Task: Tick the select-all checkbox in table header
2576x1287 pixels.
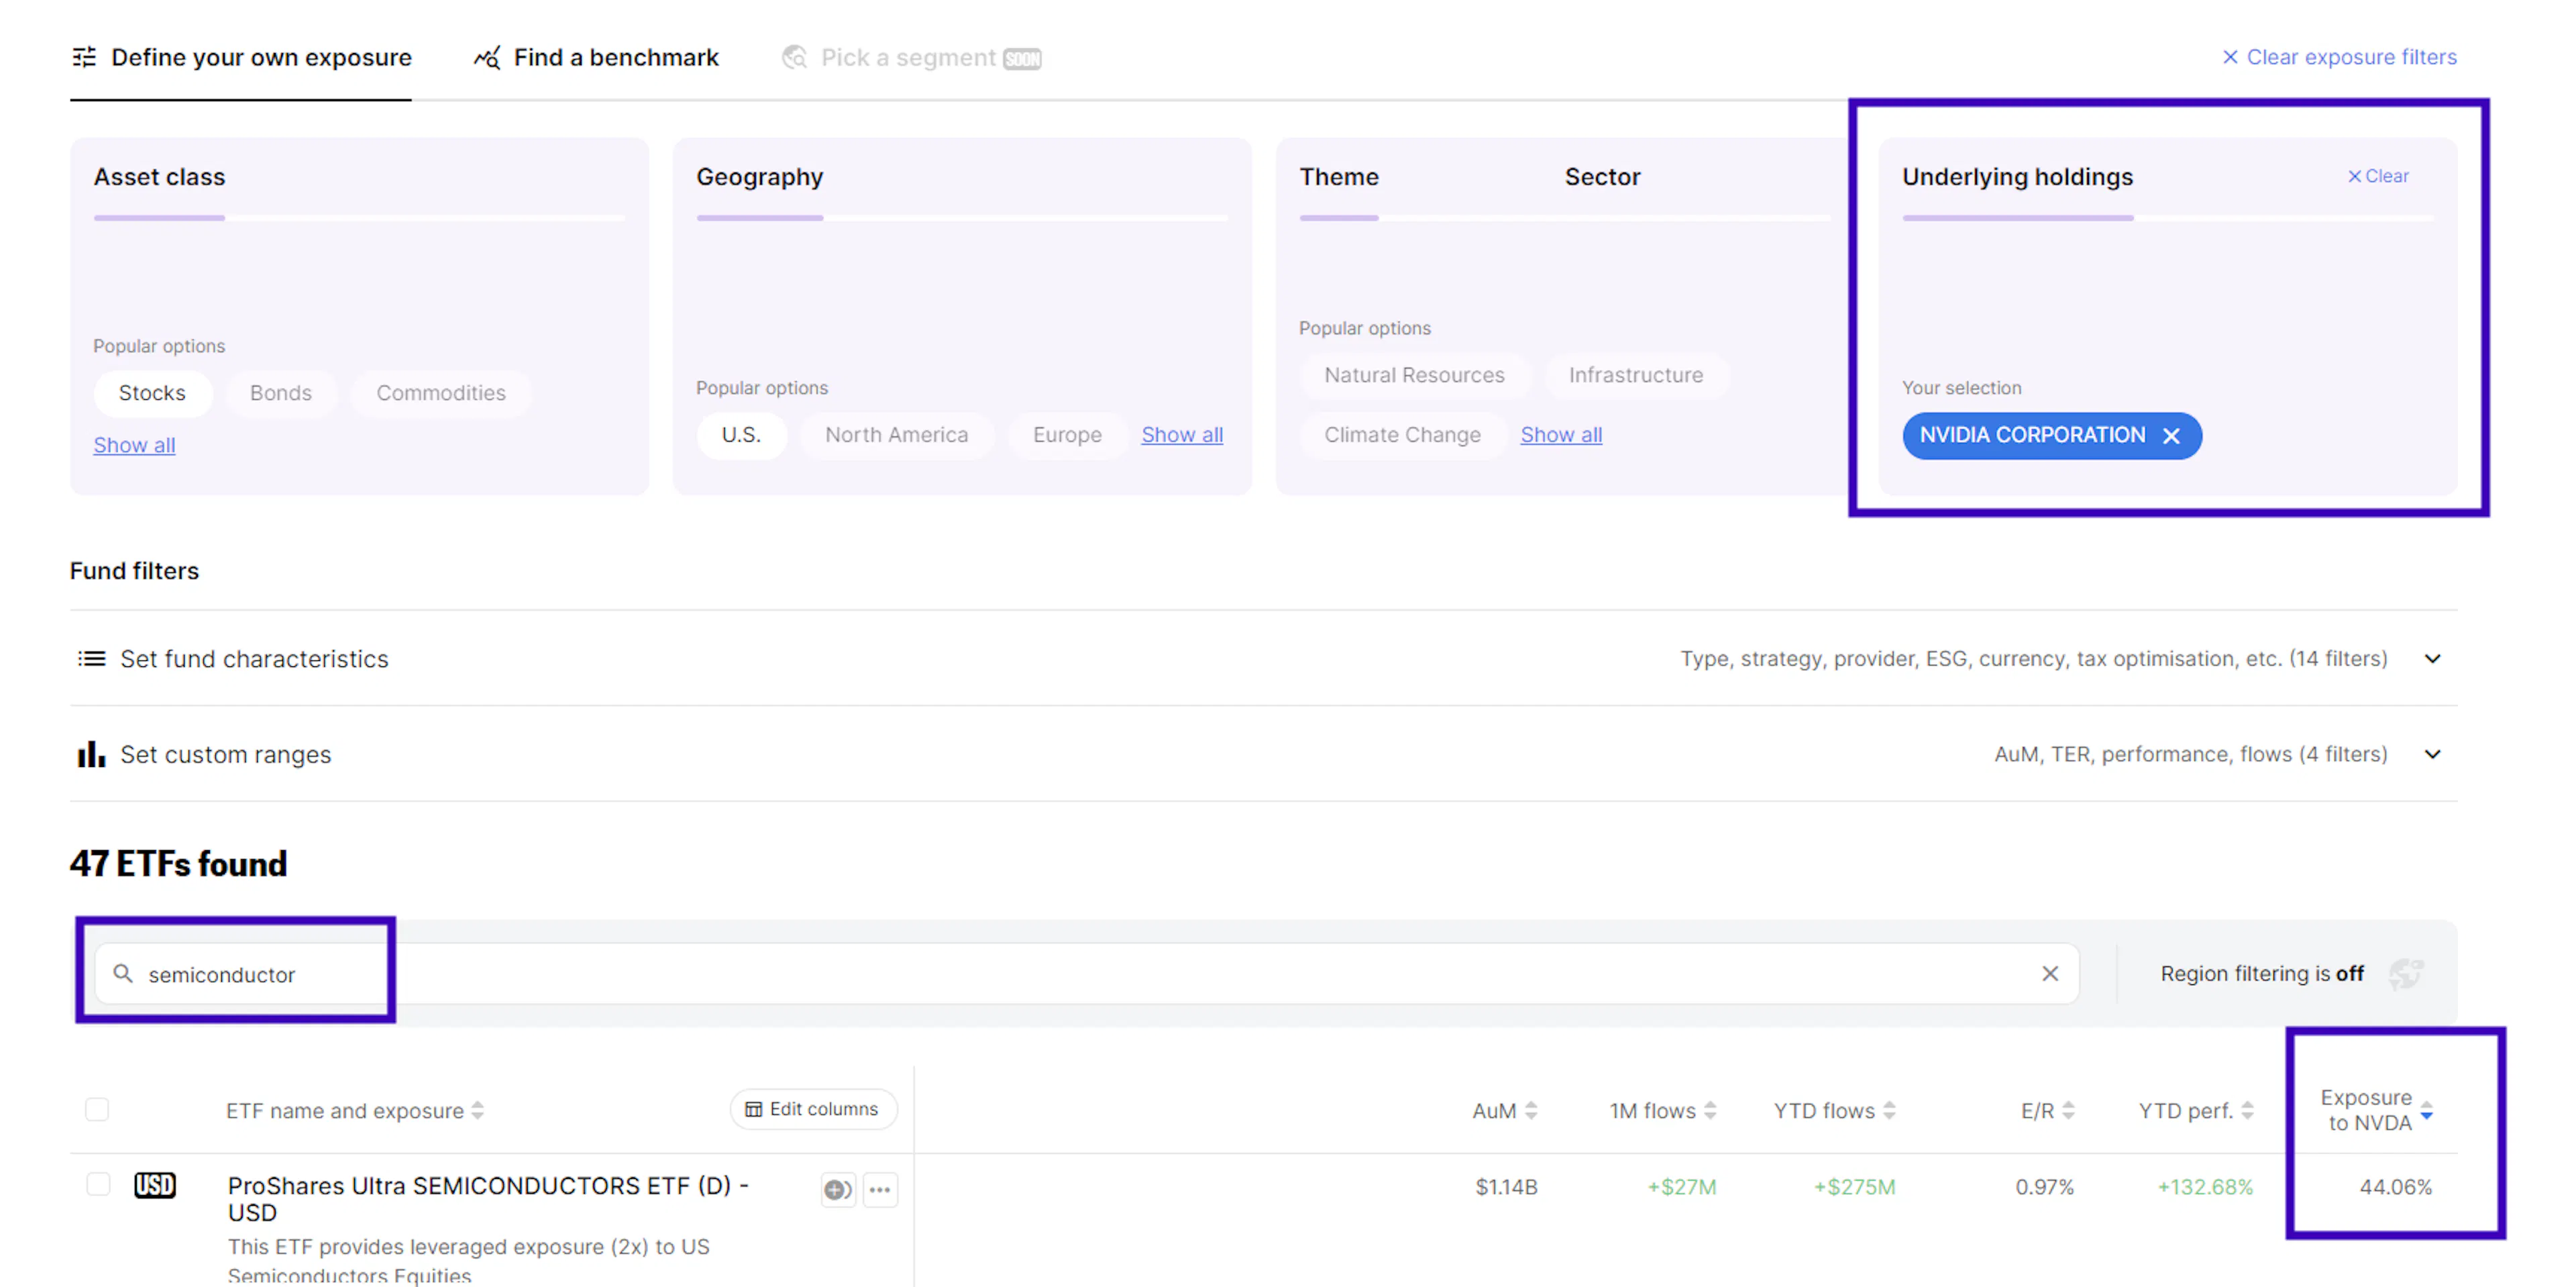Action: tap(97, 1109)
